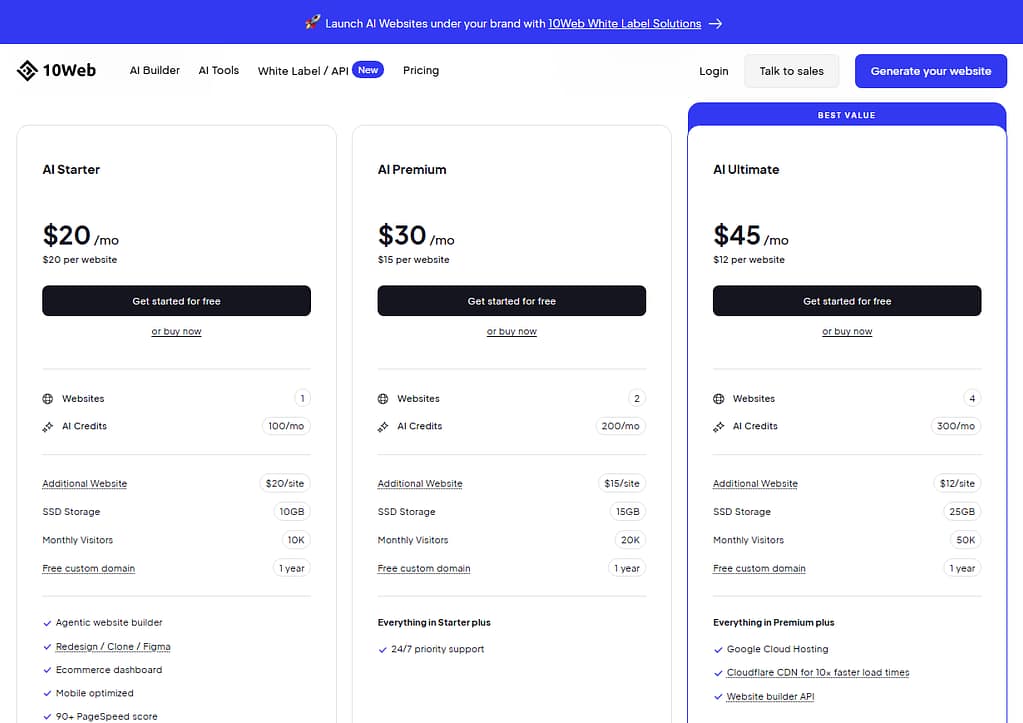
Task: Click the $45 /mo price text
Action: [751, 236]
